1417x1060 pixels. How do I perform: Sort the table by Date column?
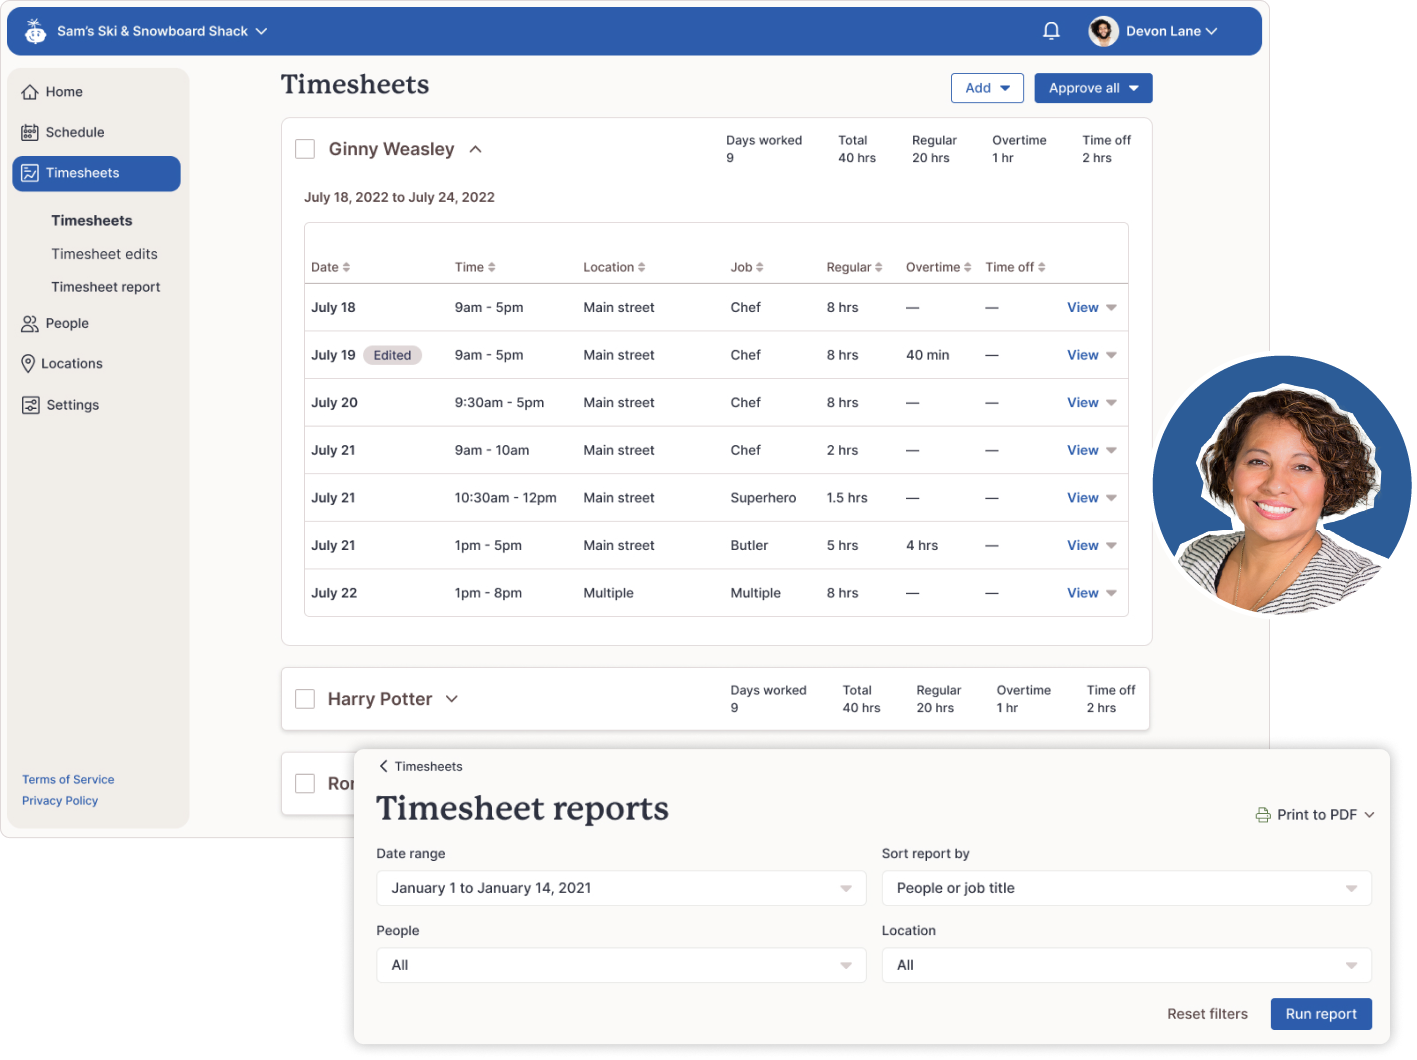click(x=331, y=267)
